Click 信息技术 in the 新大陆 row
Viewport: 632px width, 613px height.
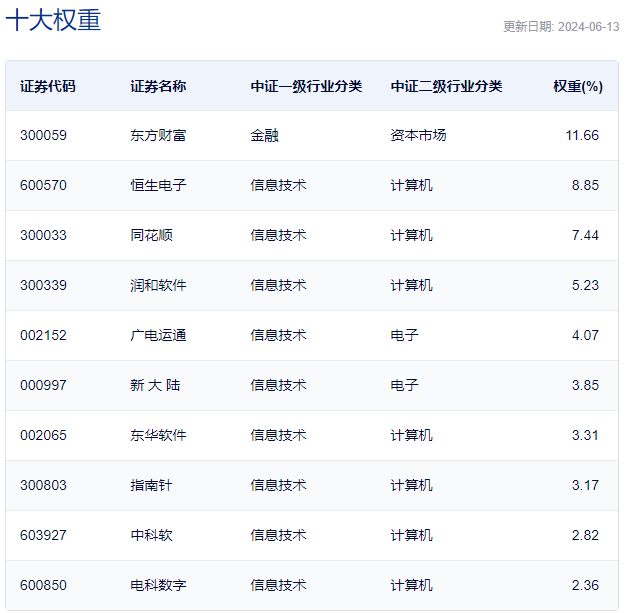[278, 385]
